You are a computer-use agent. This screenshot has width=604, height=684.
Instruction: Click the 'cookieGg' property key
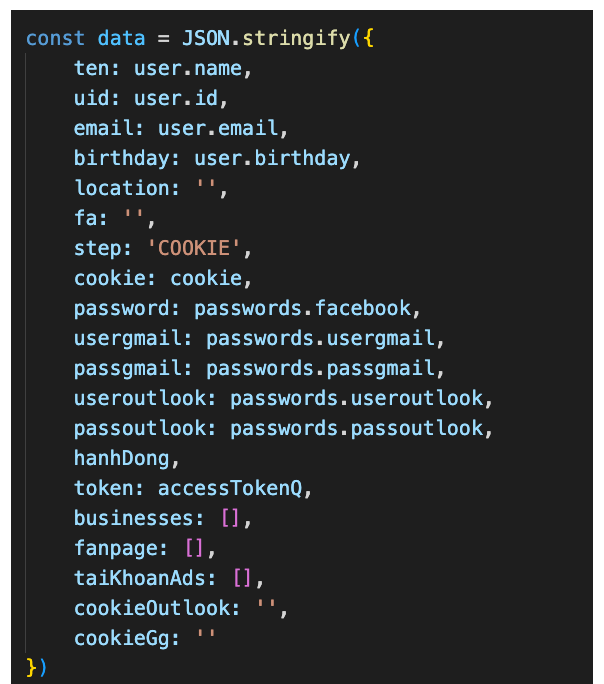(x=121, y=638)
